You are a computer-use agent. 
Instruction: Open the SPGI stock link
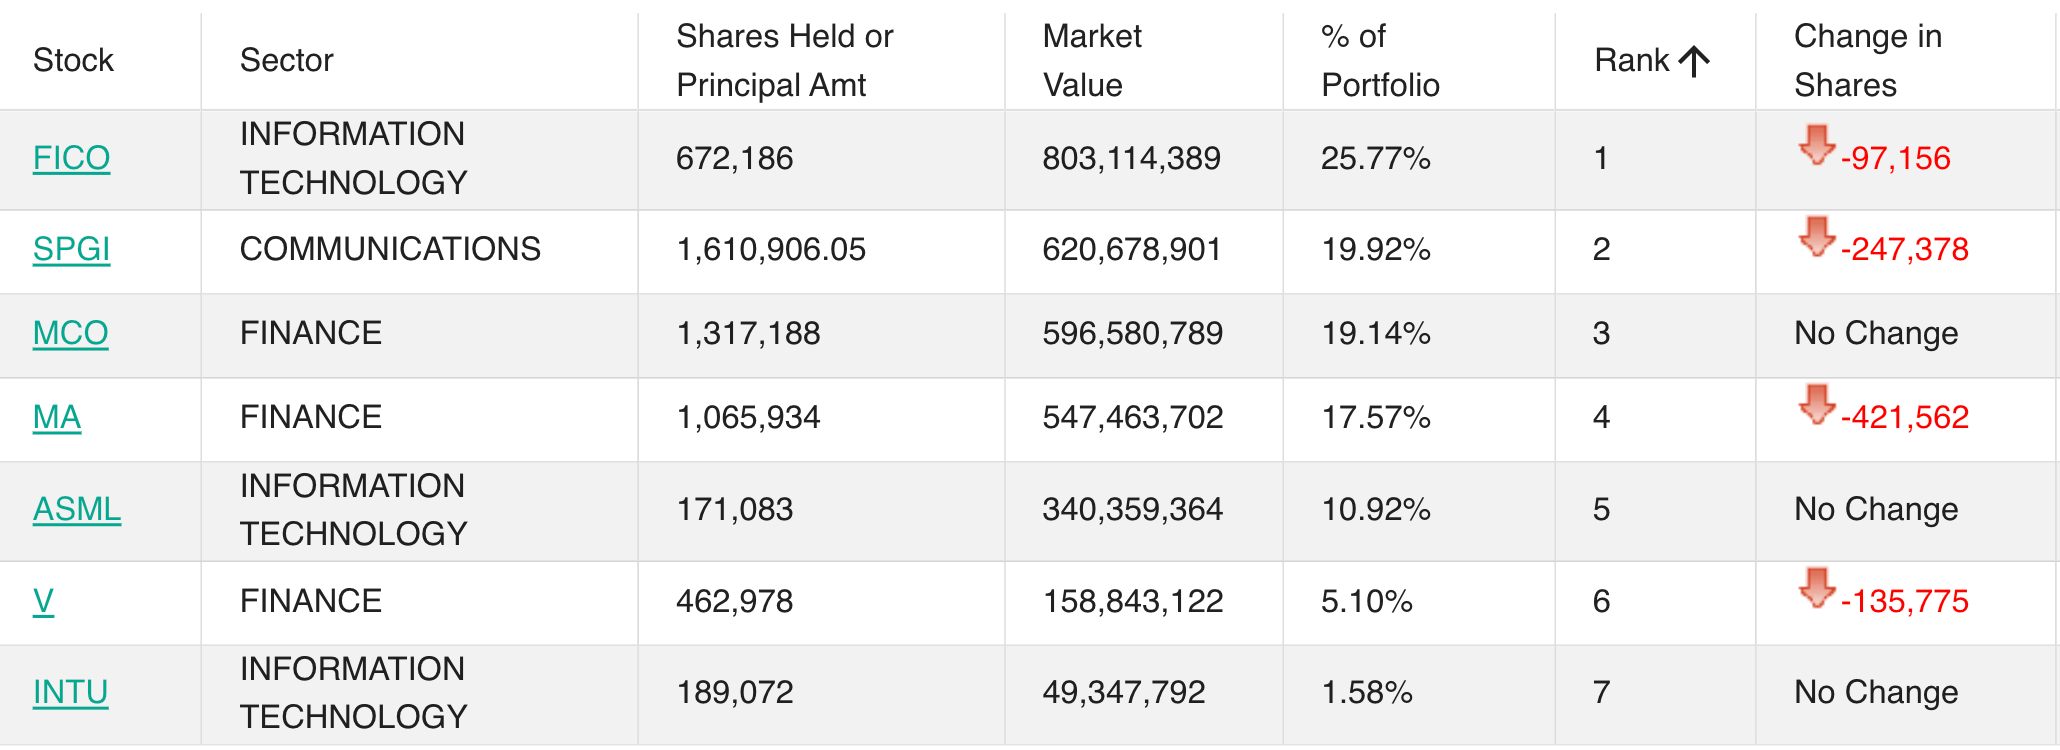71,249
